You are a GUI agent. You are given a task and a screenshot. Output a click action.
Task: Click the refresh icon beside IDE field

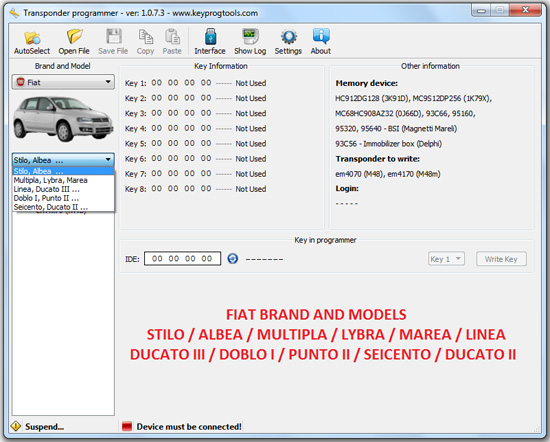[x=233, y=259]
